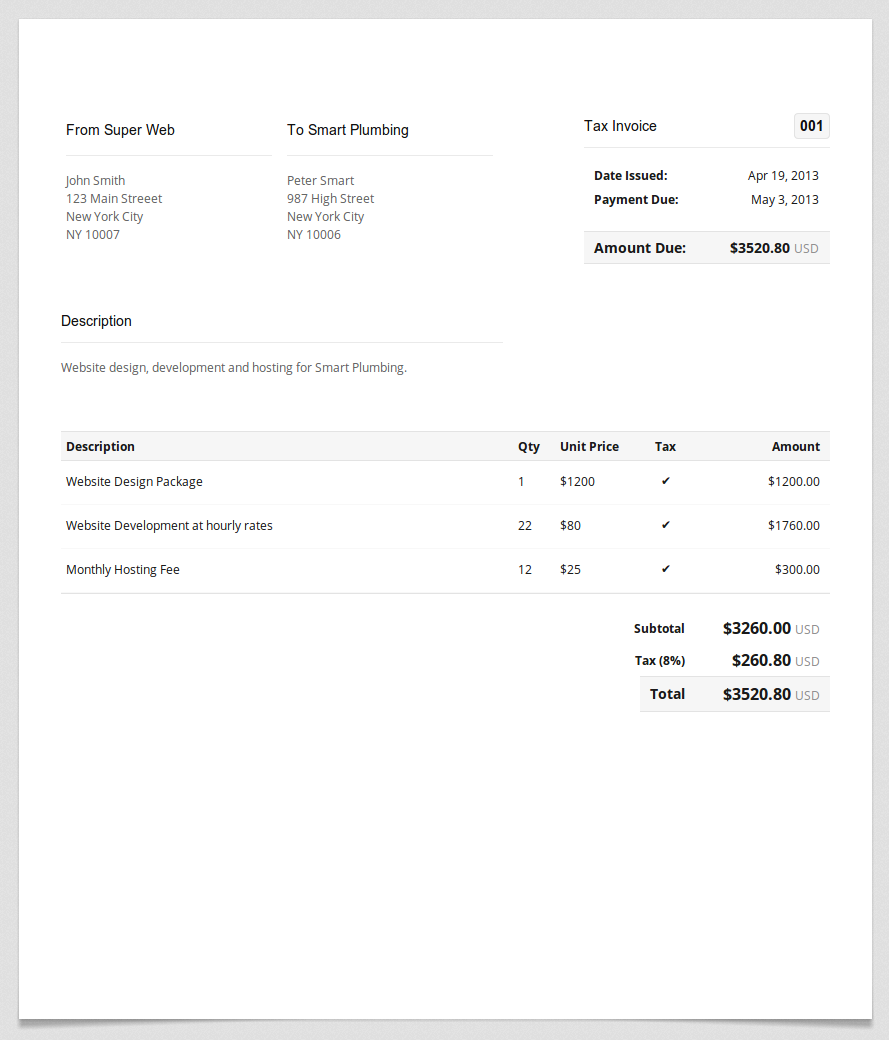
Task: Click the invoice number 001 badge
Action: 811,126
